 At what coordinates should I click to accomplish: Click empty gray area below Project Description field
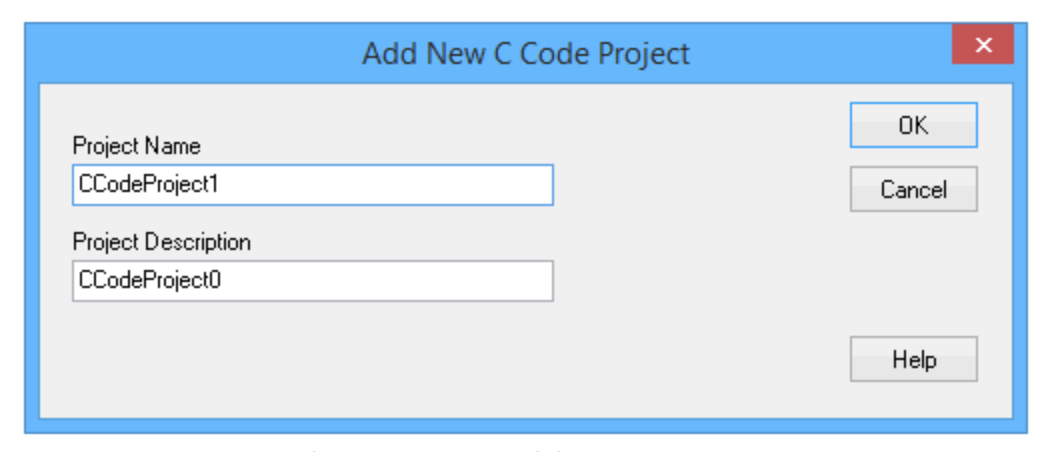[x=312, y=360]
